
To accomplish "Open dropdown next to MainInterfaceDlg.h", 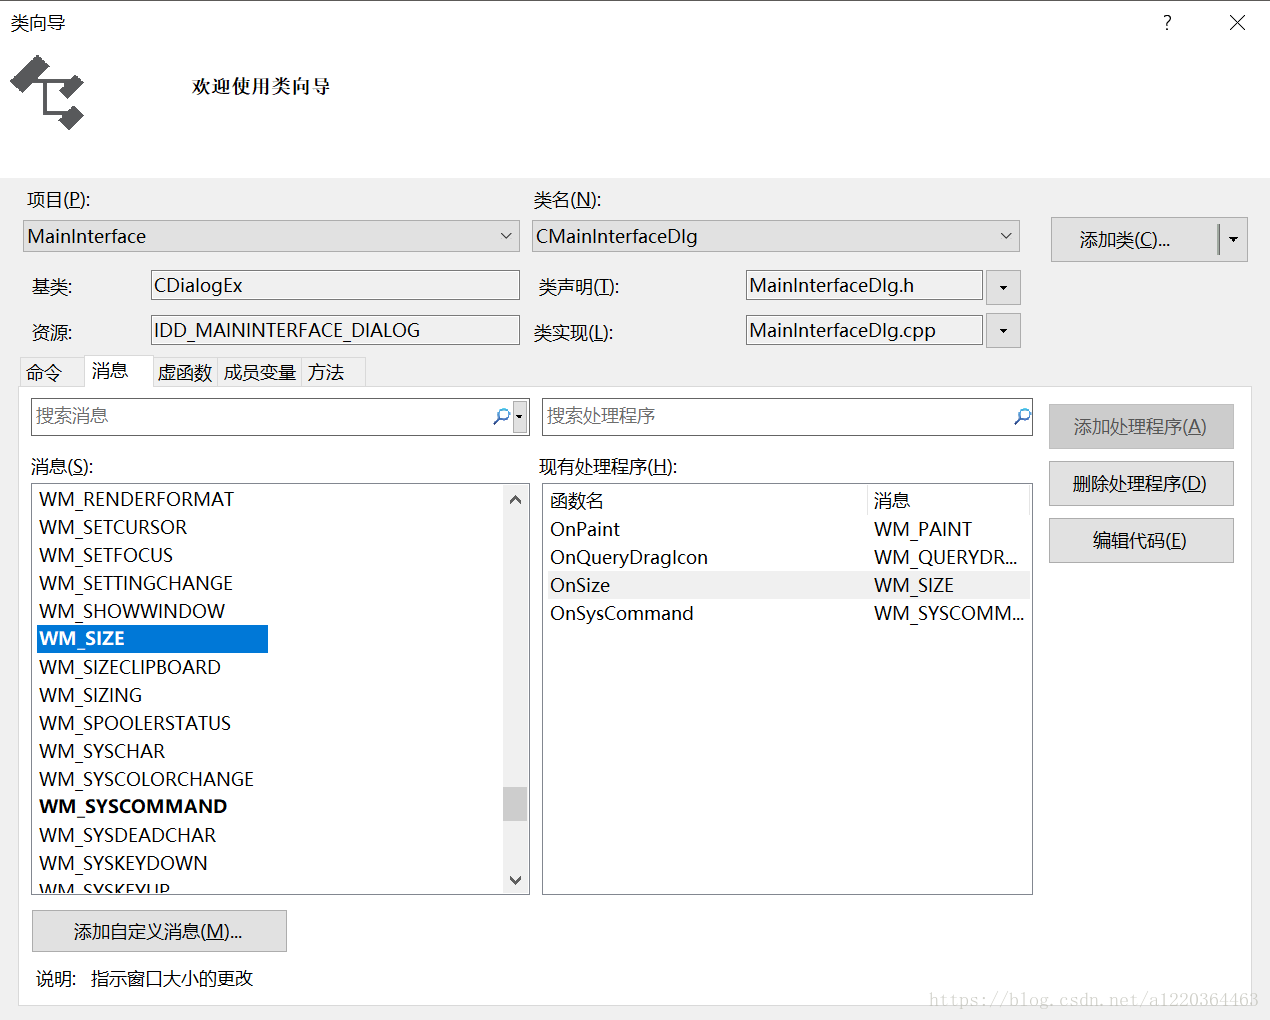I will click(1003, 287).
